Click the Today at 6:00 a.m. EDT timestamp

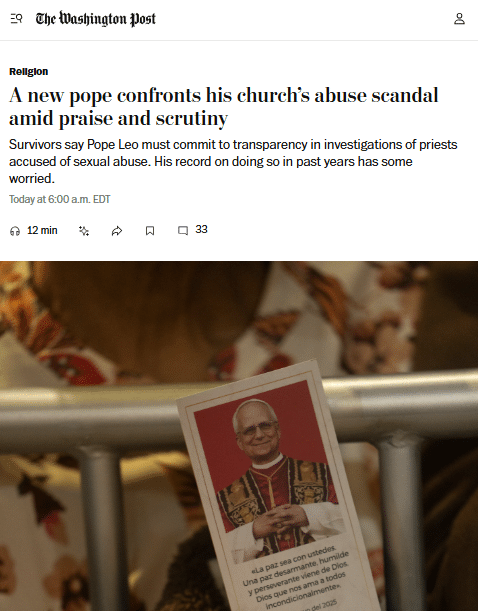pyautogui.click(x=60, y=200)
